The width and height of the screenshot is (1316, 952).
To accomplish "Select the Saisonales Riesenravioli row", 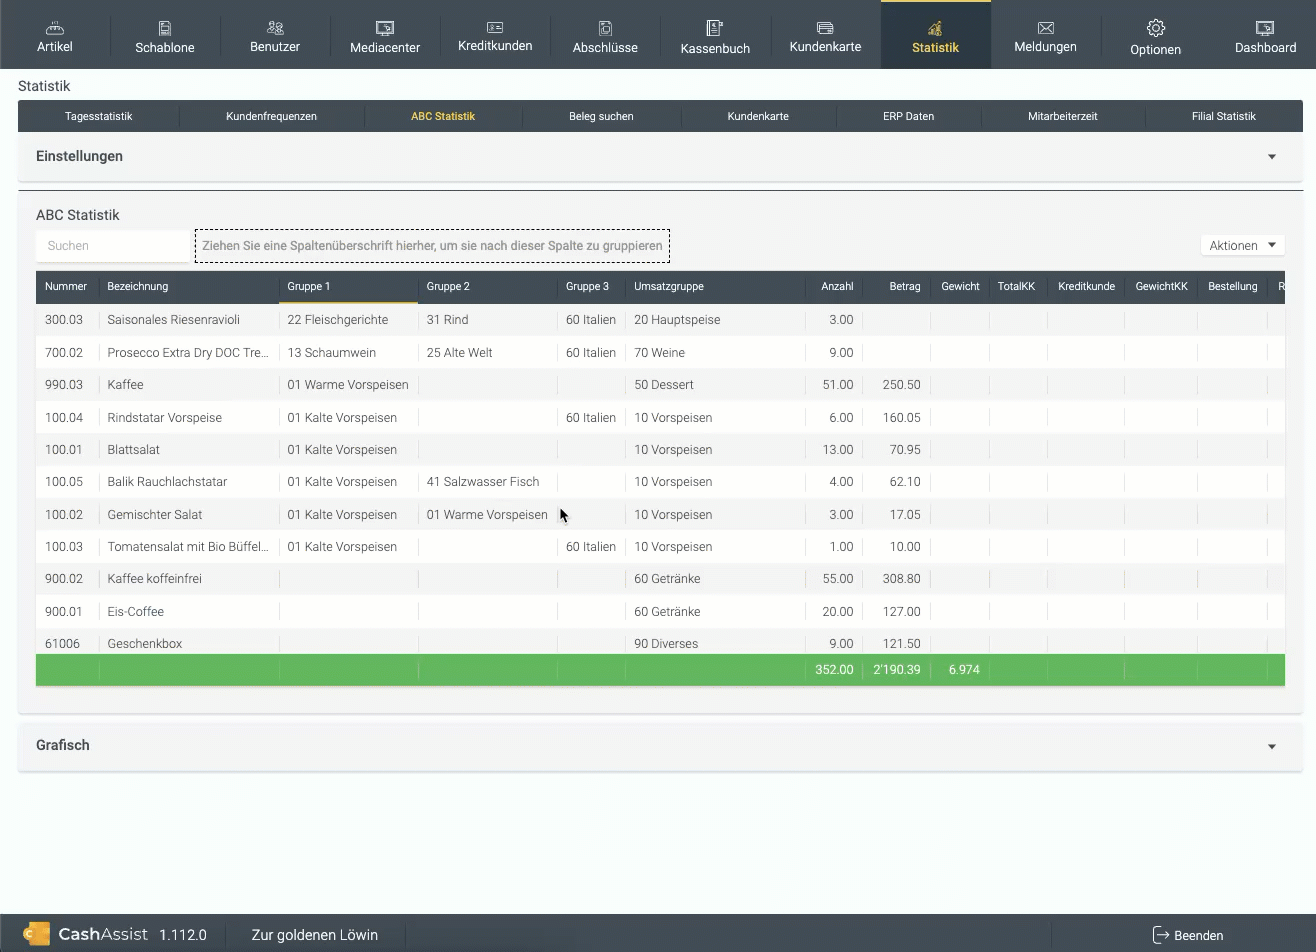I will (660, 320).
